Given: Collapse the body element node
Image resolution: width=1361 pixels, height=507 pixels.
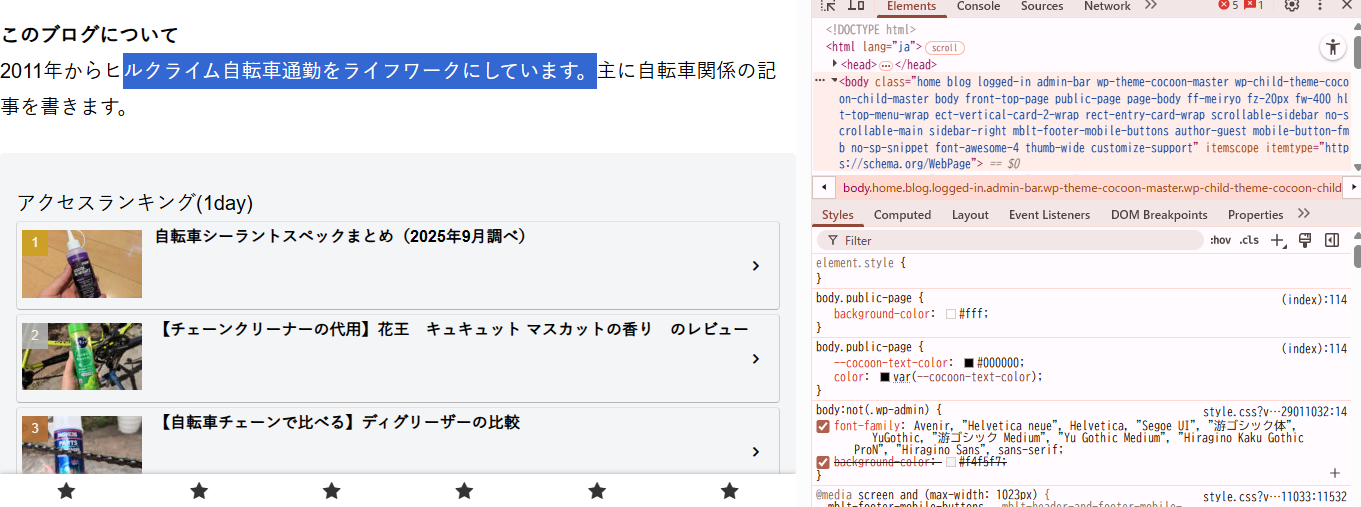Looking at the screenshot, I should pyautogui.click(x=835, y=80).
